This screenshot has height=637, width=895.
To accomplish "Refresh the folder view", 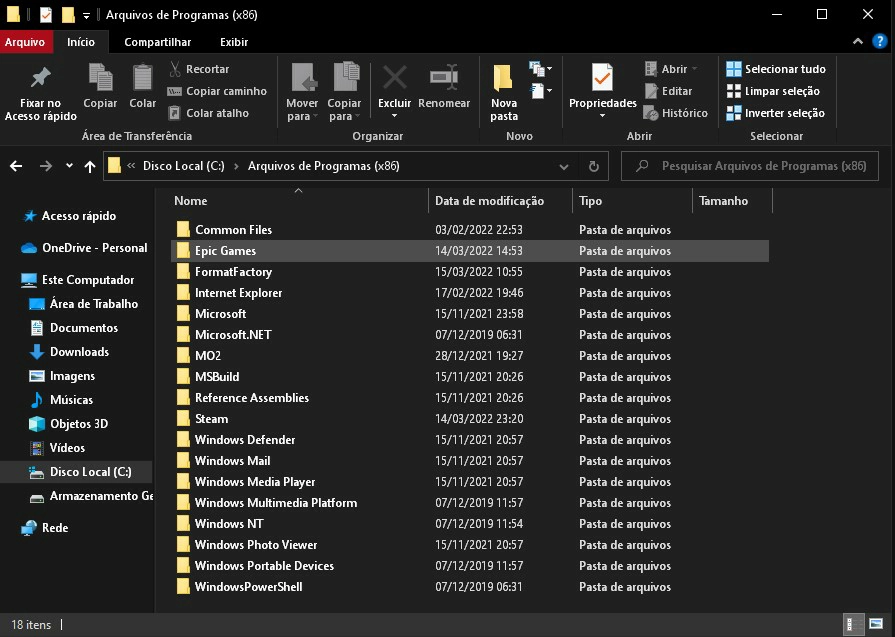I will coord(594,167).
